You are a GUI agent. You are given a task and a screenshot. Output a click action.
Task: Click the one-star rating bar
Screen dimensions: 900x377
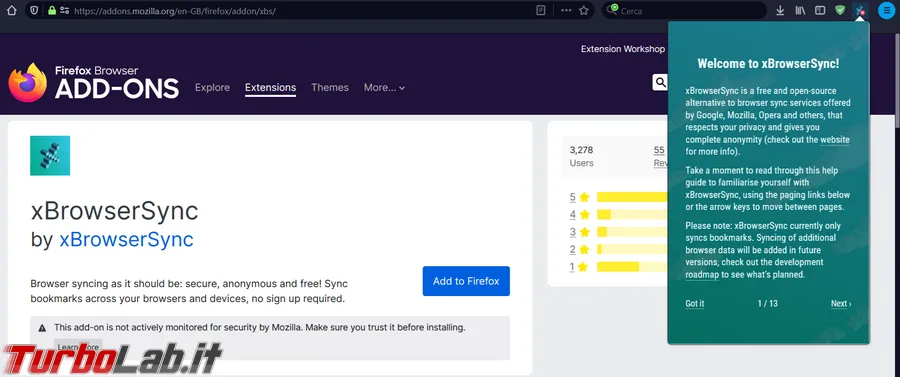coord(633,267)
